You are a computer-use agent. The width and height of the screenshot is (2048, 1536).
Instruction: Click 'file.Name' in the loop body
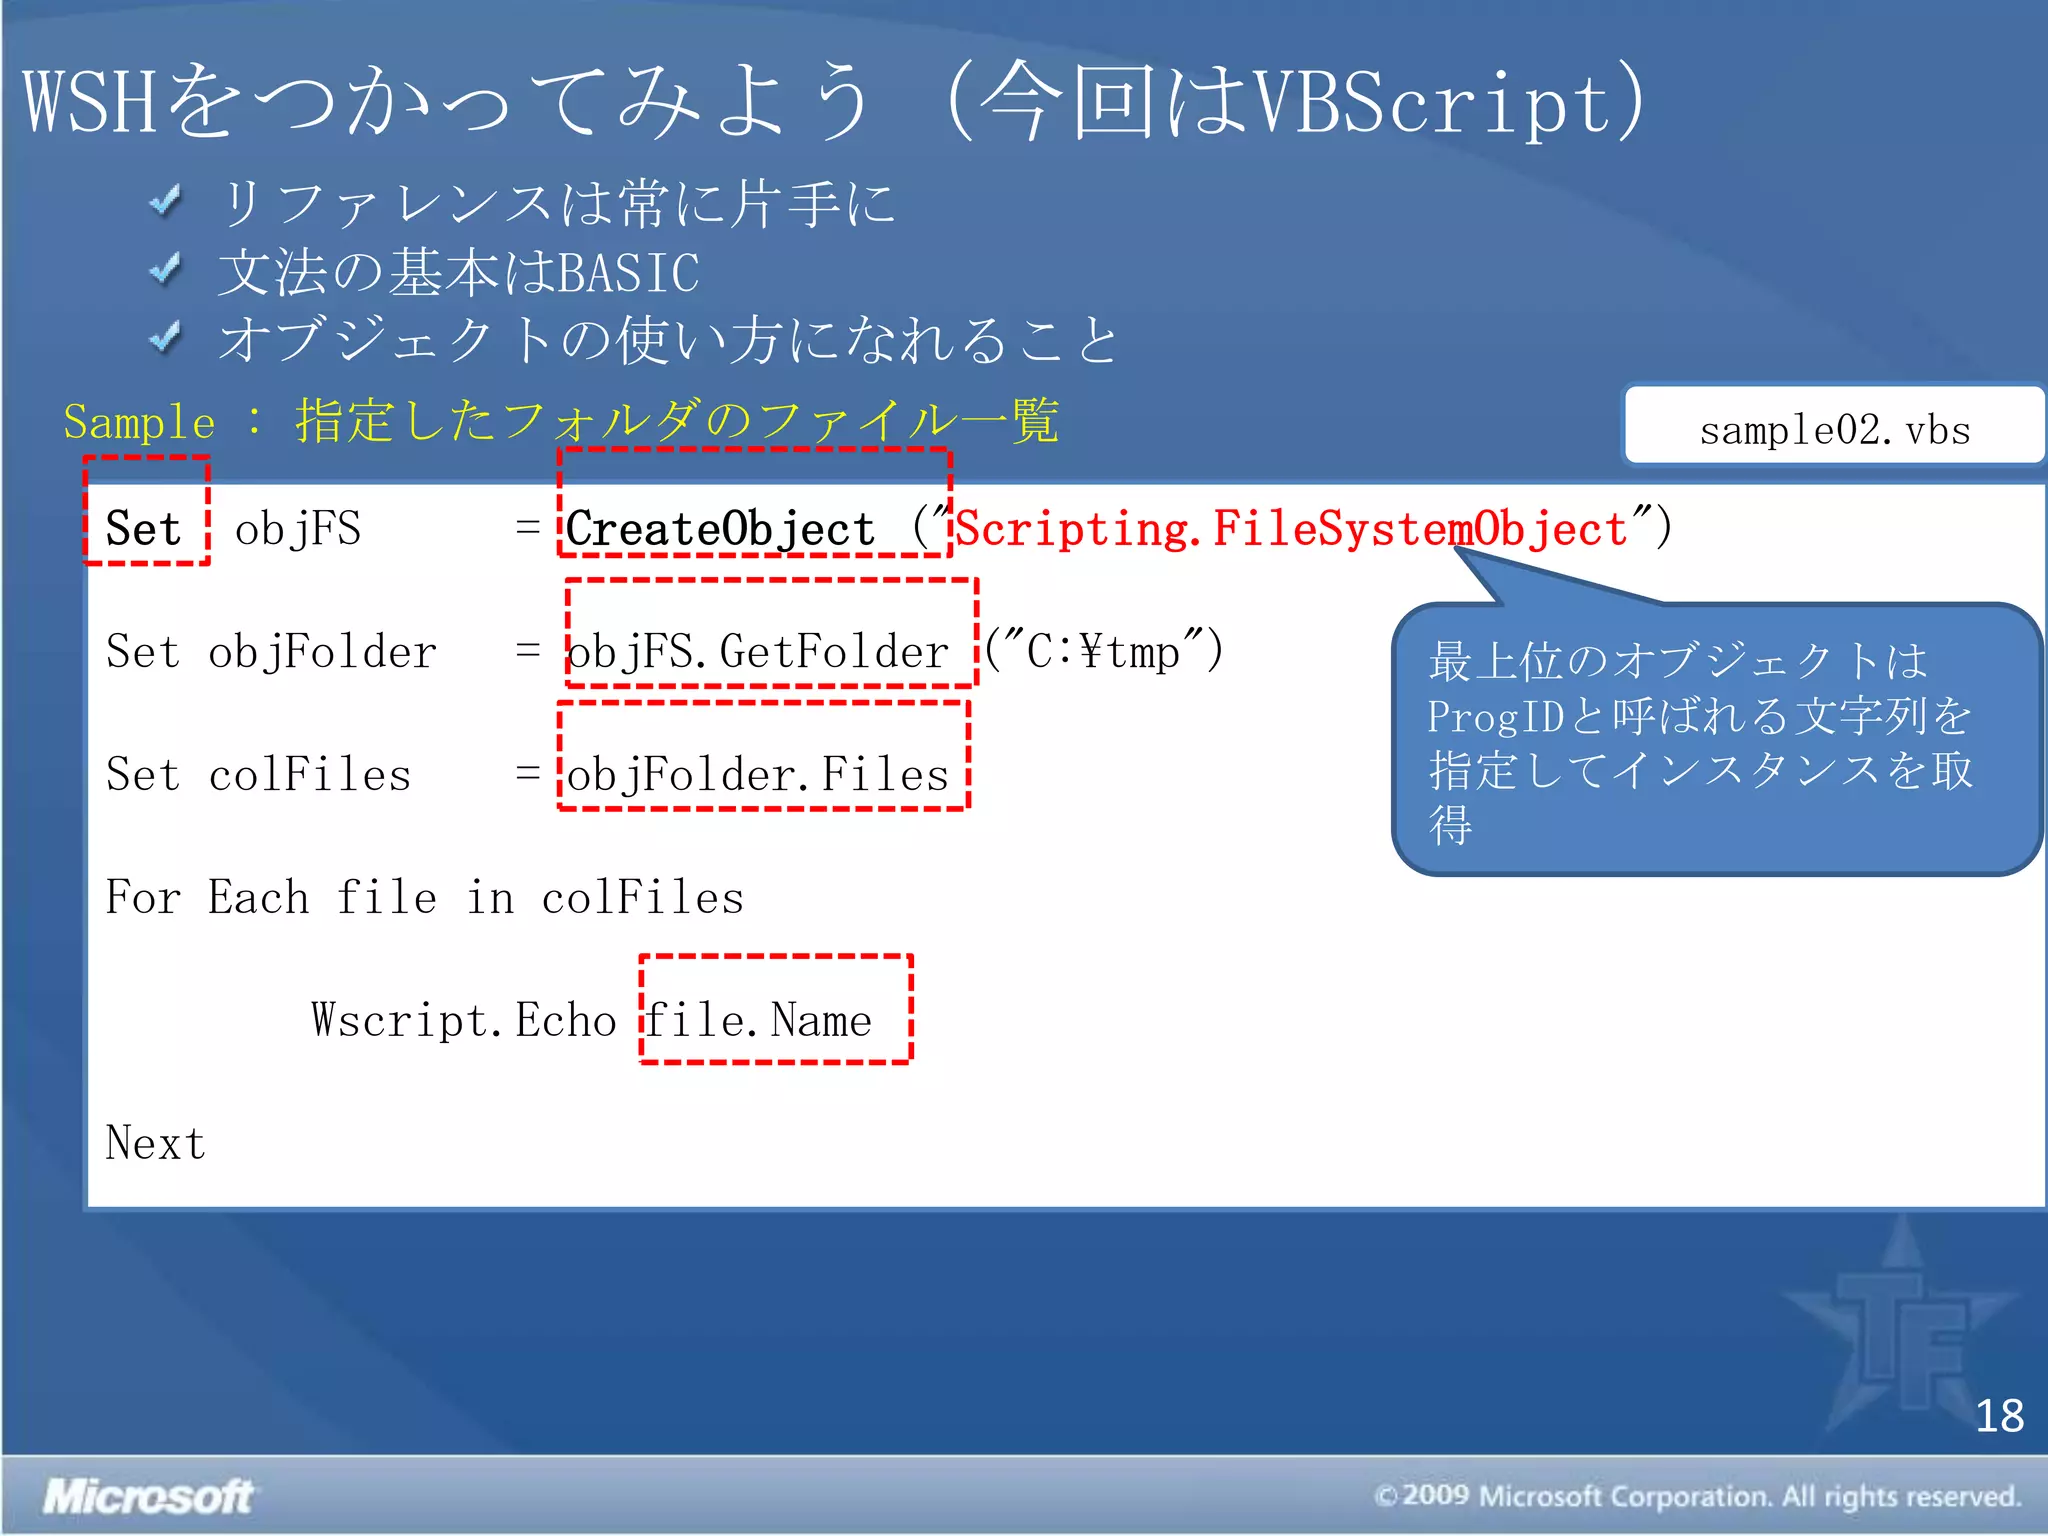point(758,1020)
